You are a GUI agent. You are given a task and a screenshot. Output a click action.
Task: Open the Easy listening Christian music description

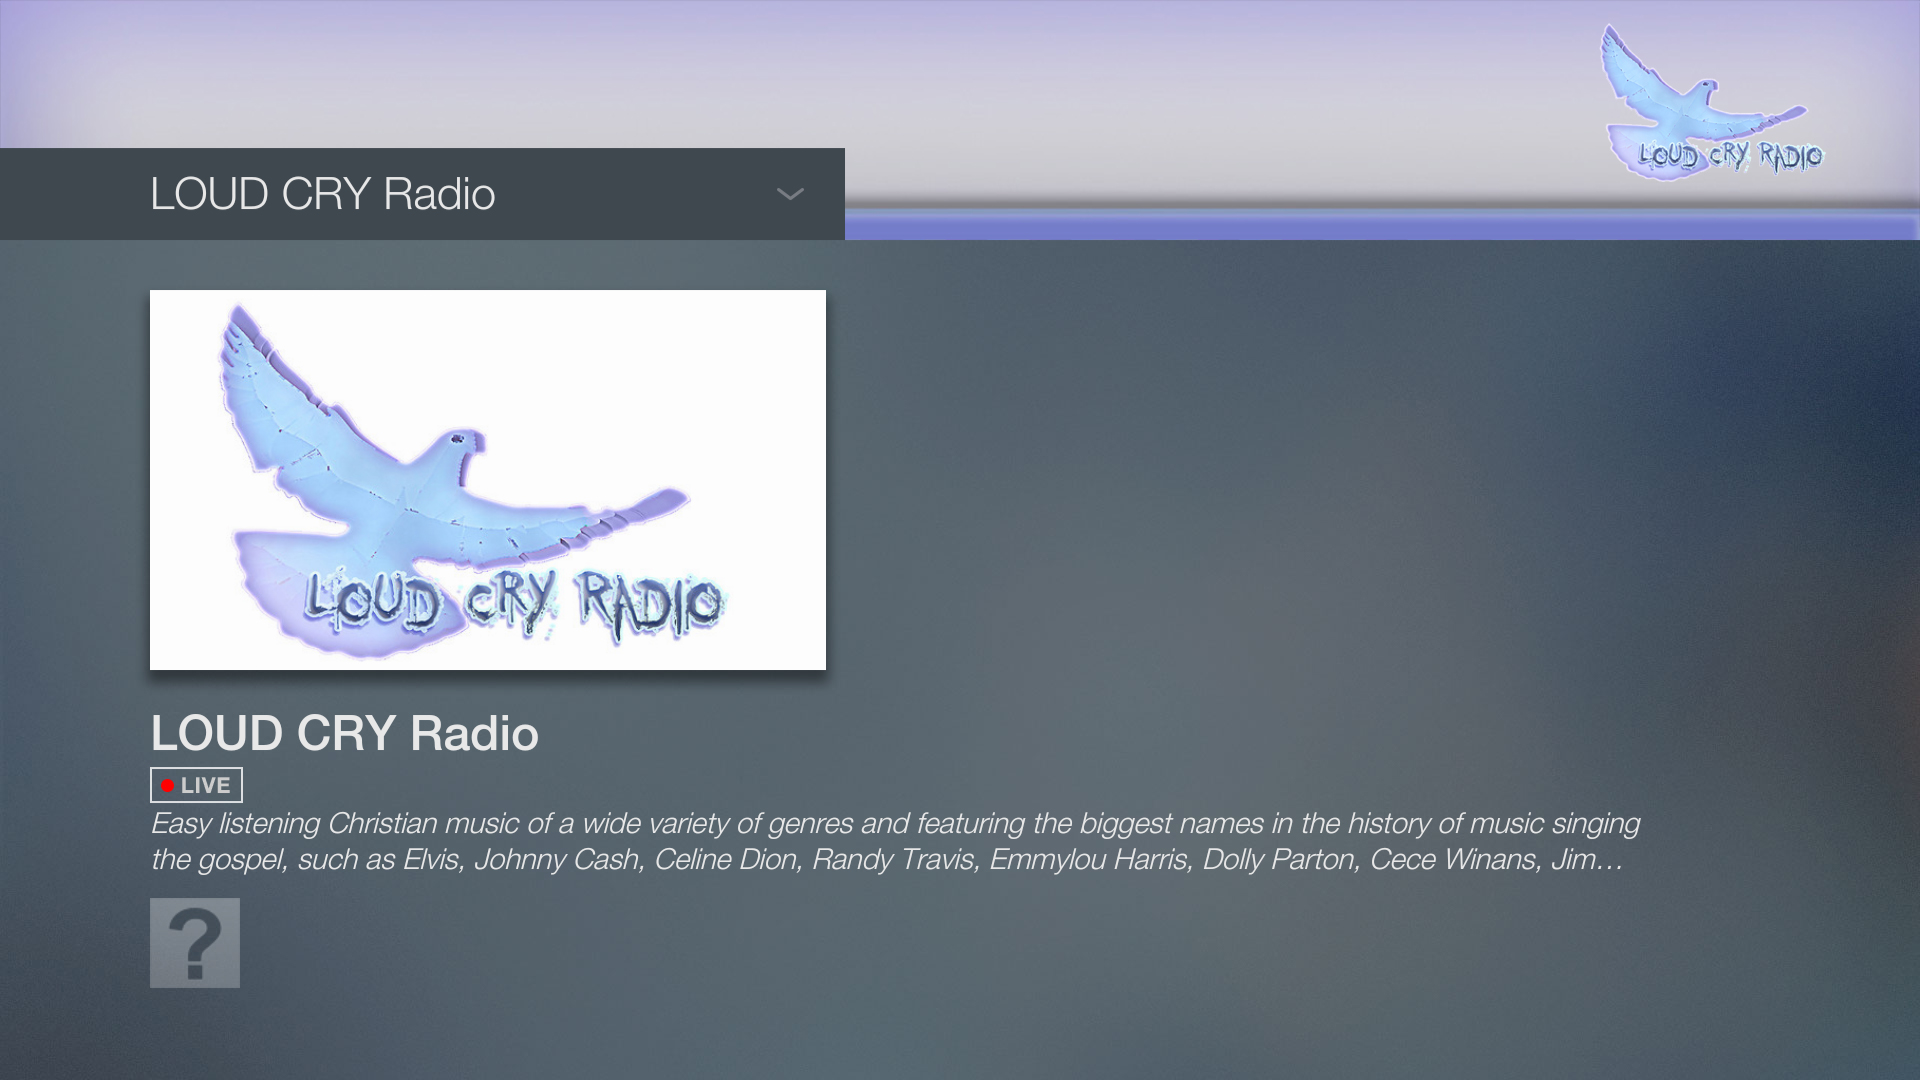click(894, 823)
